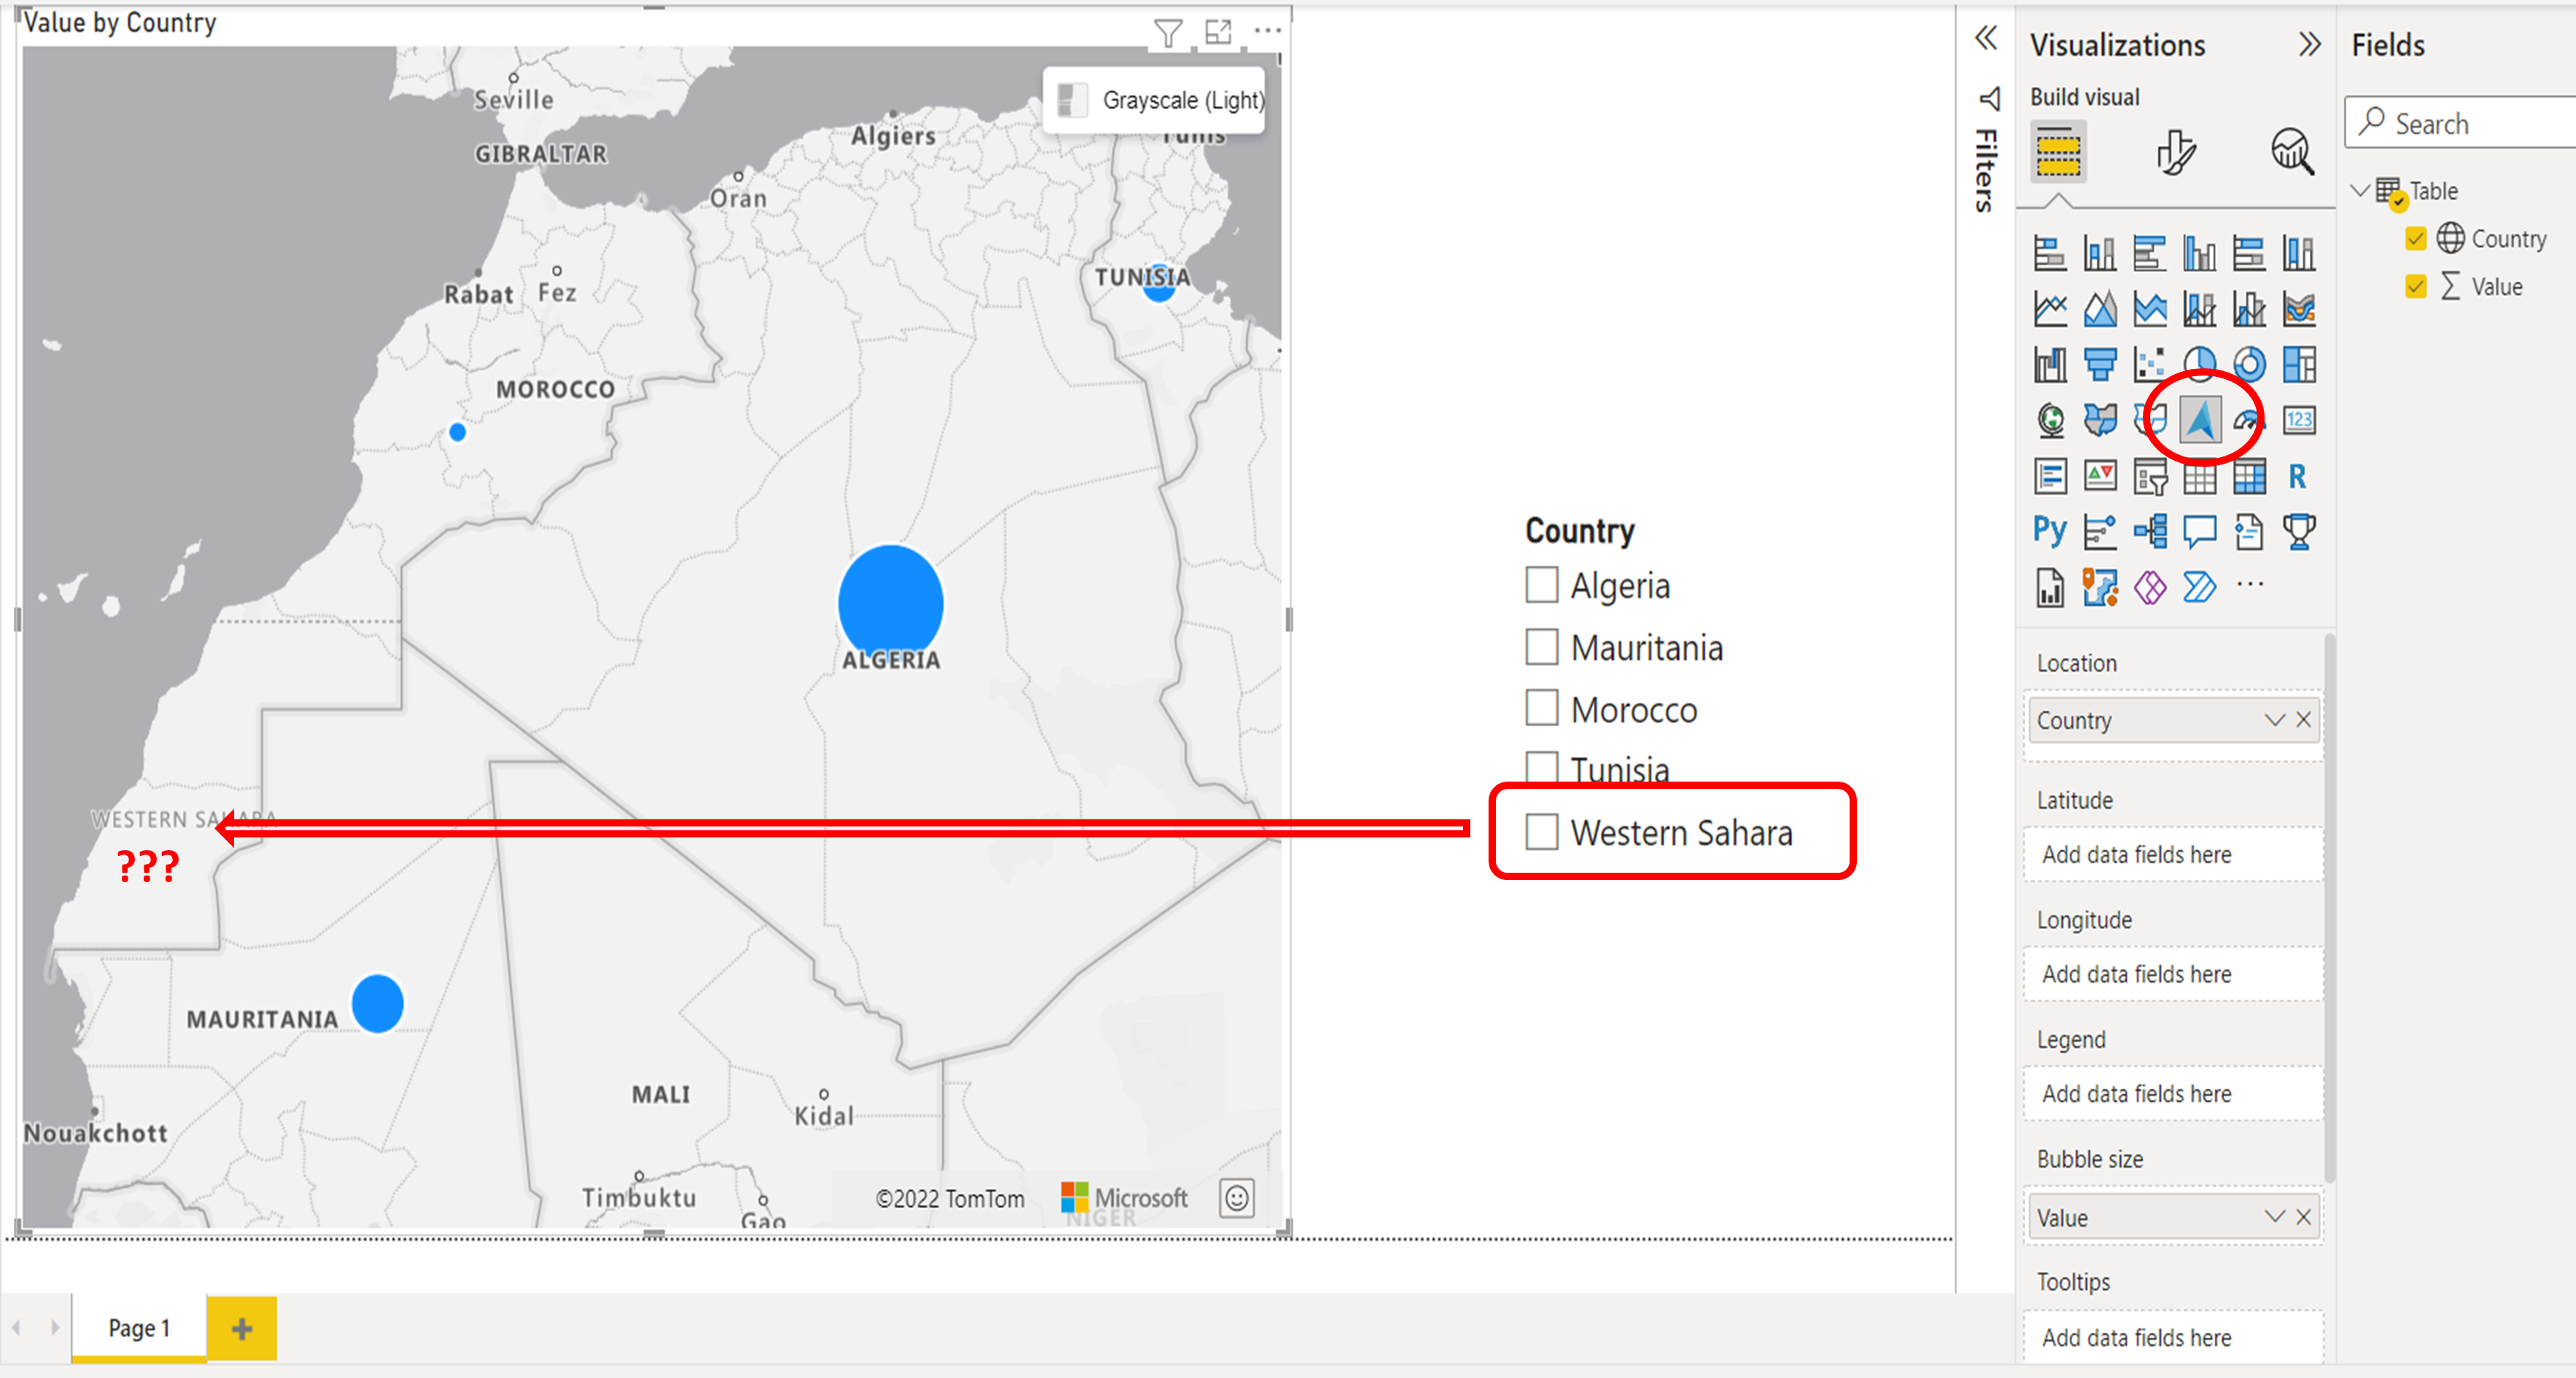Uncheck the Value field checkbox
This screenshot has width=2576, height=1378.
(x=2415, y=287)
